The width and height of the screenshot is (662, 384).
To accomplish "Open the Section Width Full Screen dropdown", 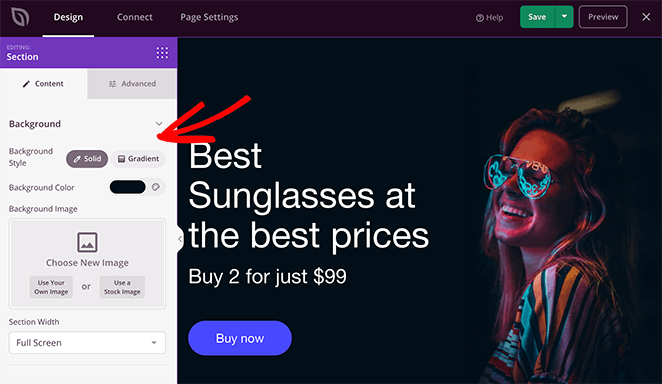I will point(87,343).
